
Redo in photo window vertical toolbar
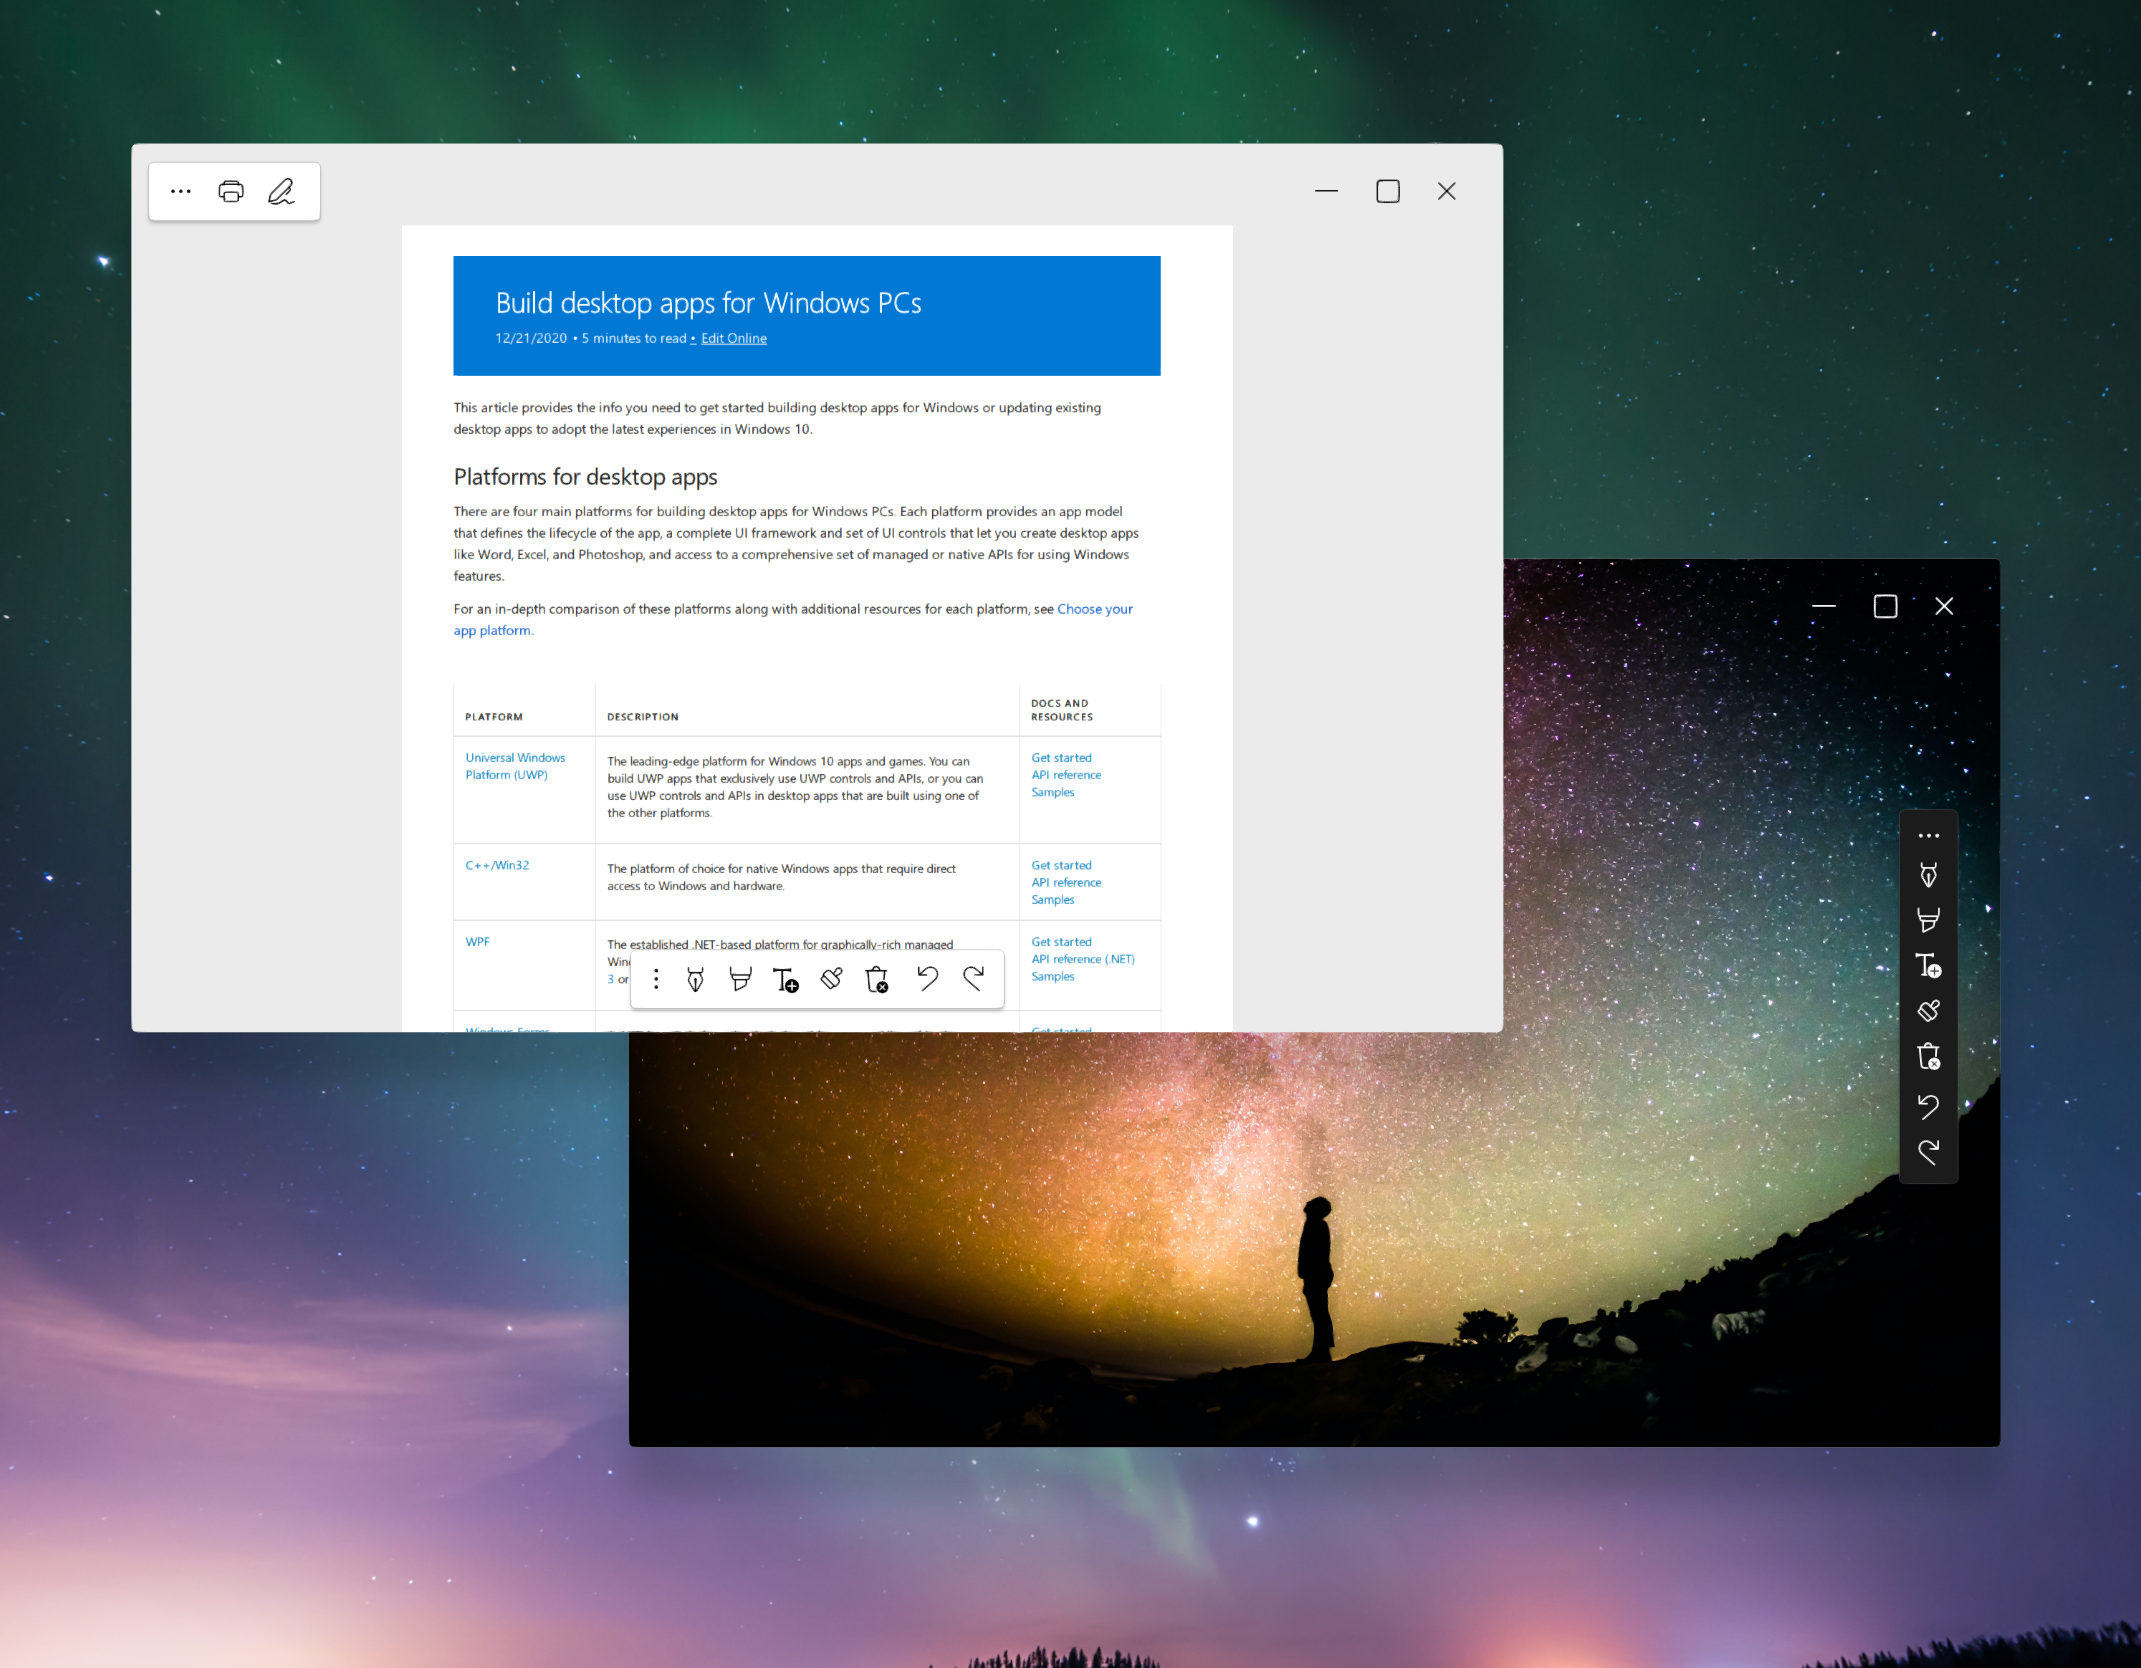tap(1929, 1152)
